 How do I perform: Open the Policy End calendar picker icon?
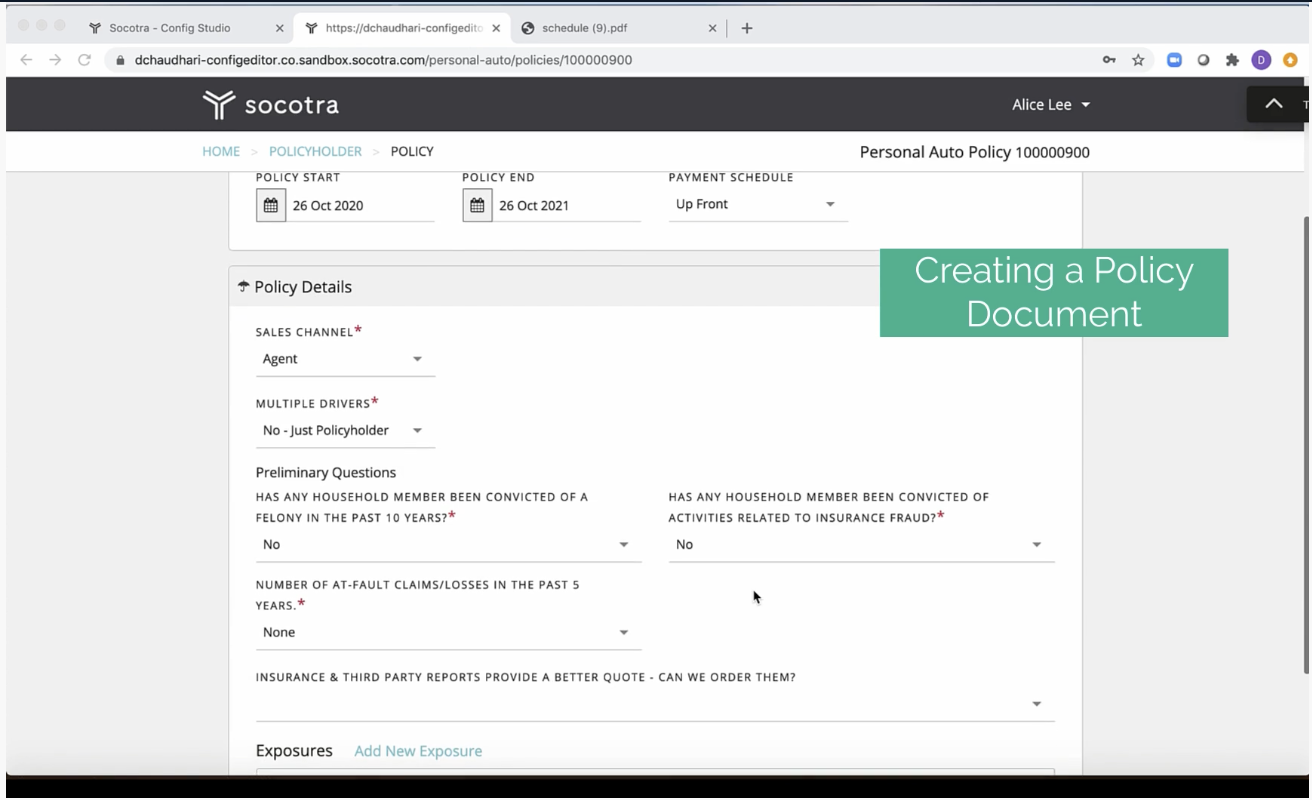coord(477,205)
